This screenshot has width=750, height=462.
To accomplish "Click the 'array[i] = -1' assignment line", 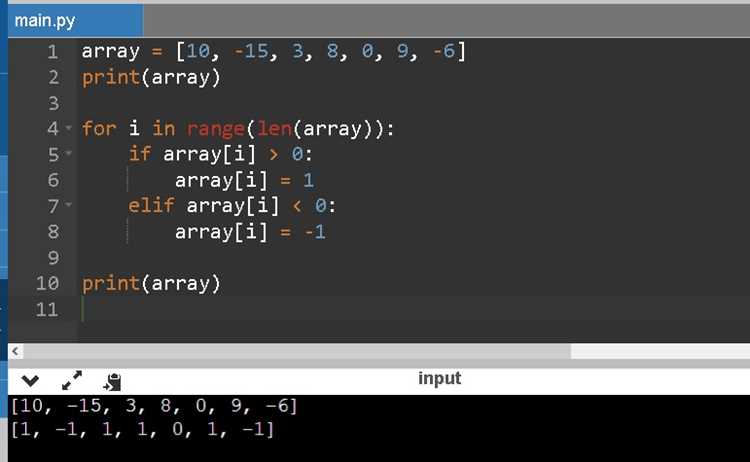I will point(250,232).
